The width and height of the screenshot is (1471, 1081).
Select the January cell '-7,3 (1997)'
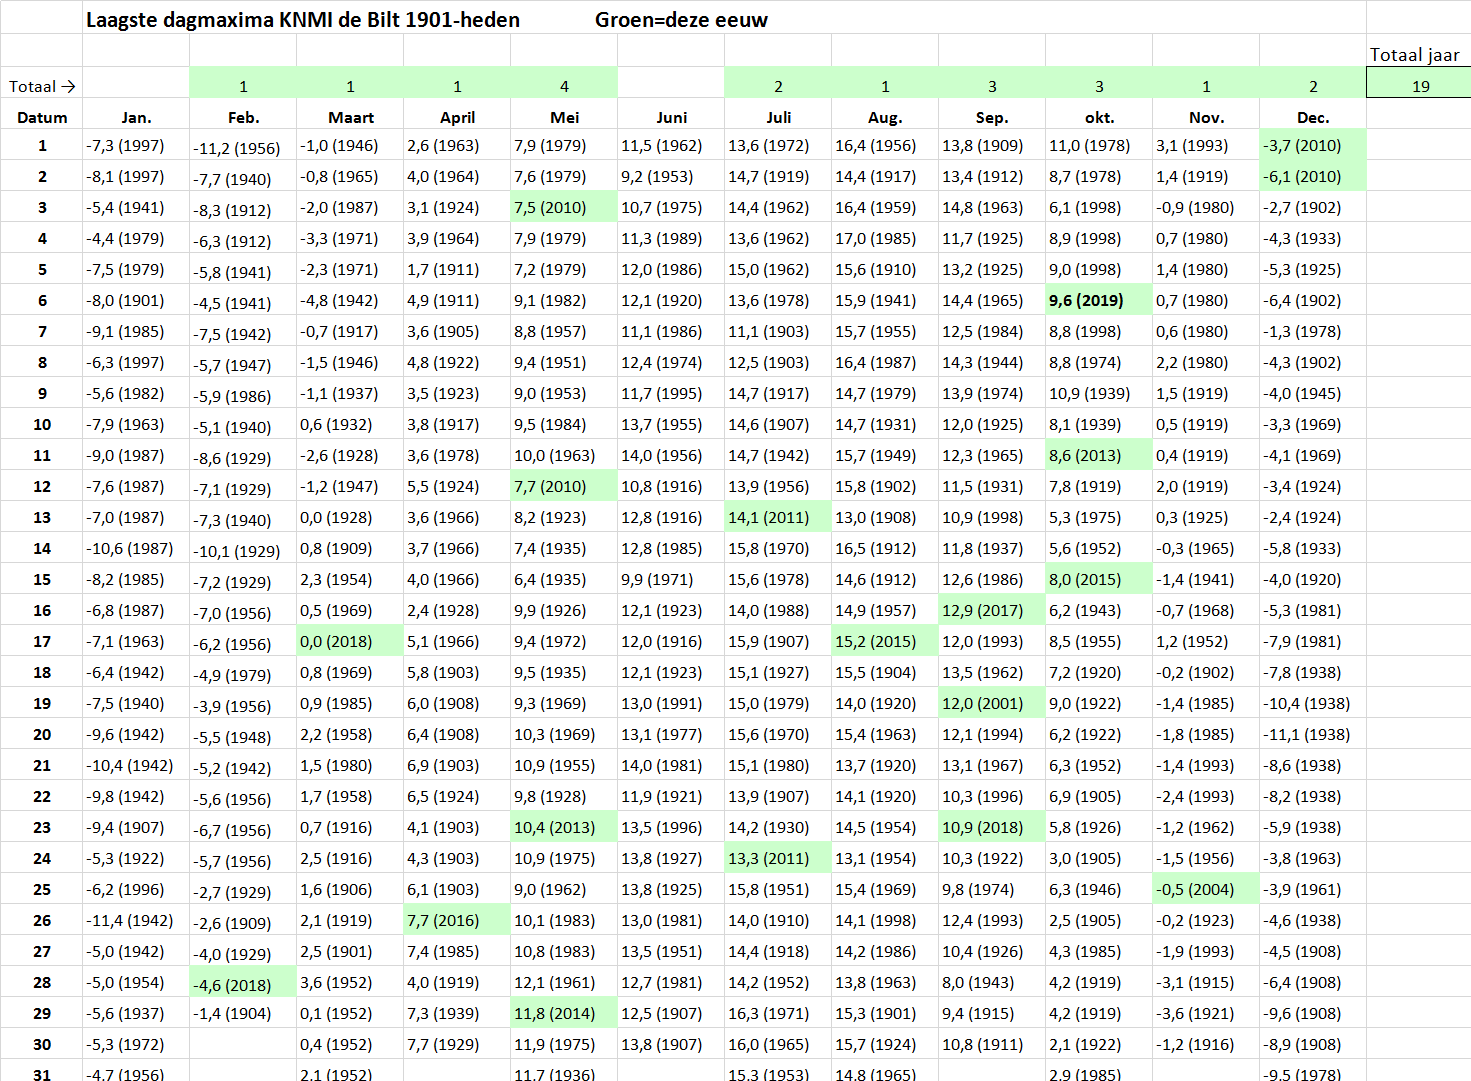click(x=136, y=145)
